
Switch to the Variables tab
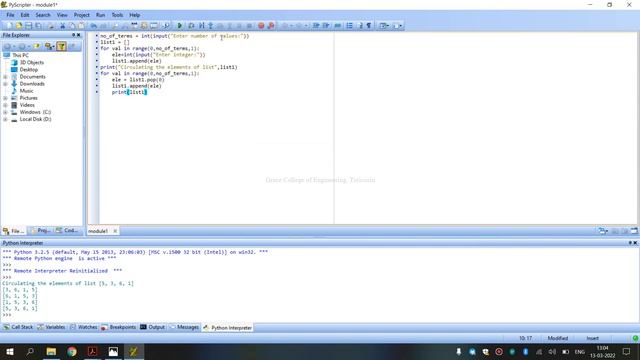[x=51, y=327]
